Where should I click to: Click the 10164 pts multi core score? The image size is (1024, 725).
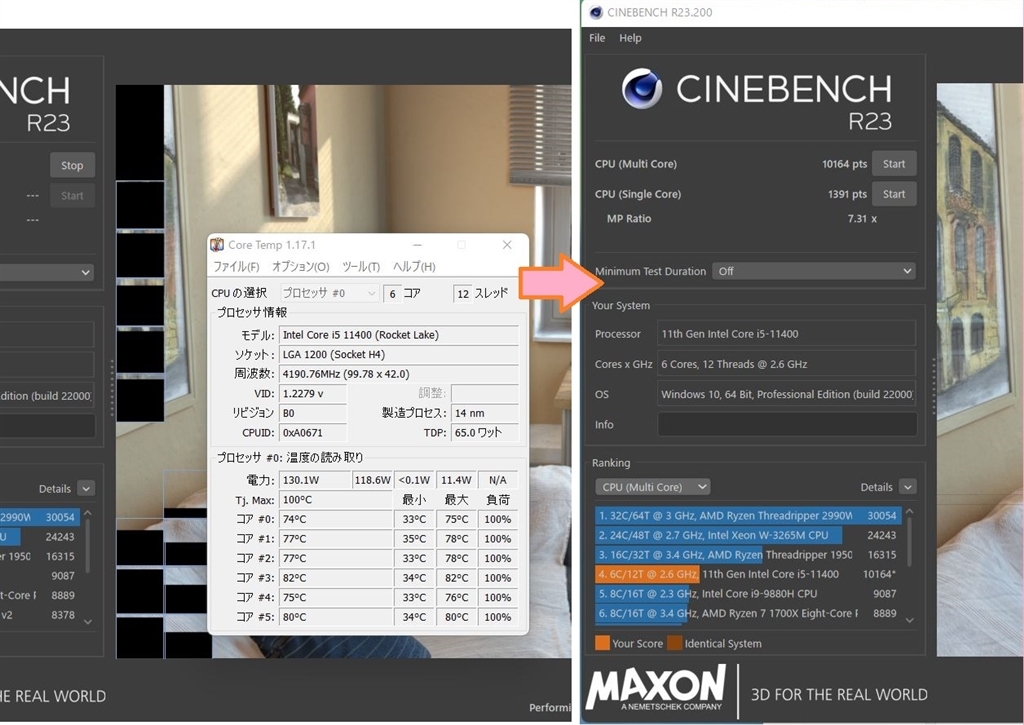(x=844, y=164)
